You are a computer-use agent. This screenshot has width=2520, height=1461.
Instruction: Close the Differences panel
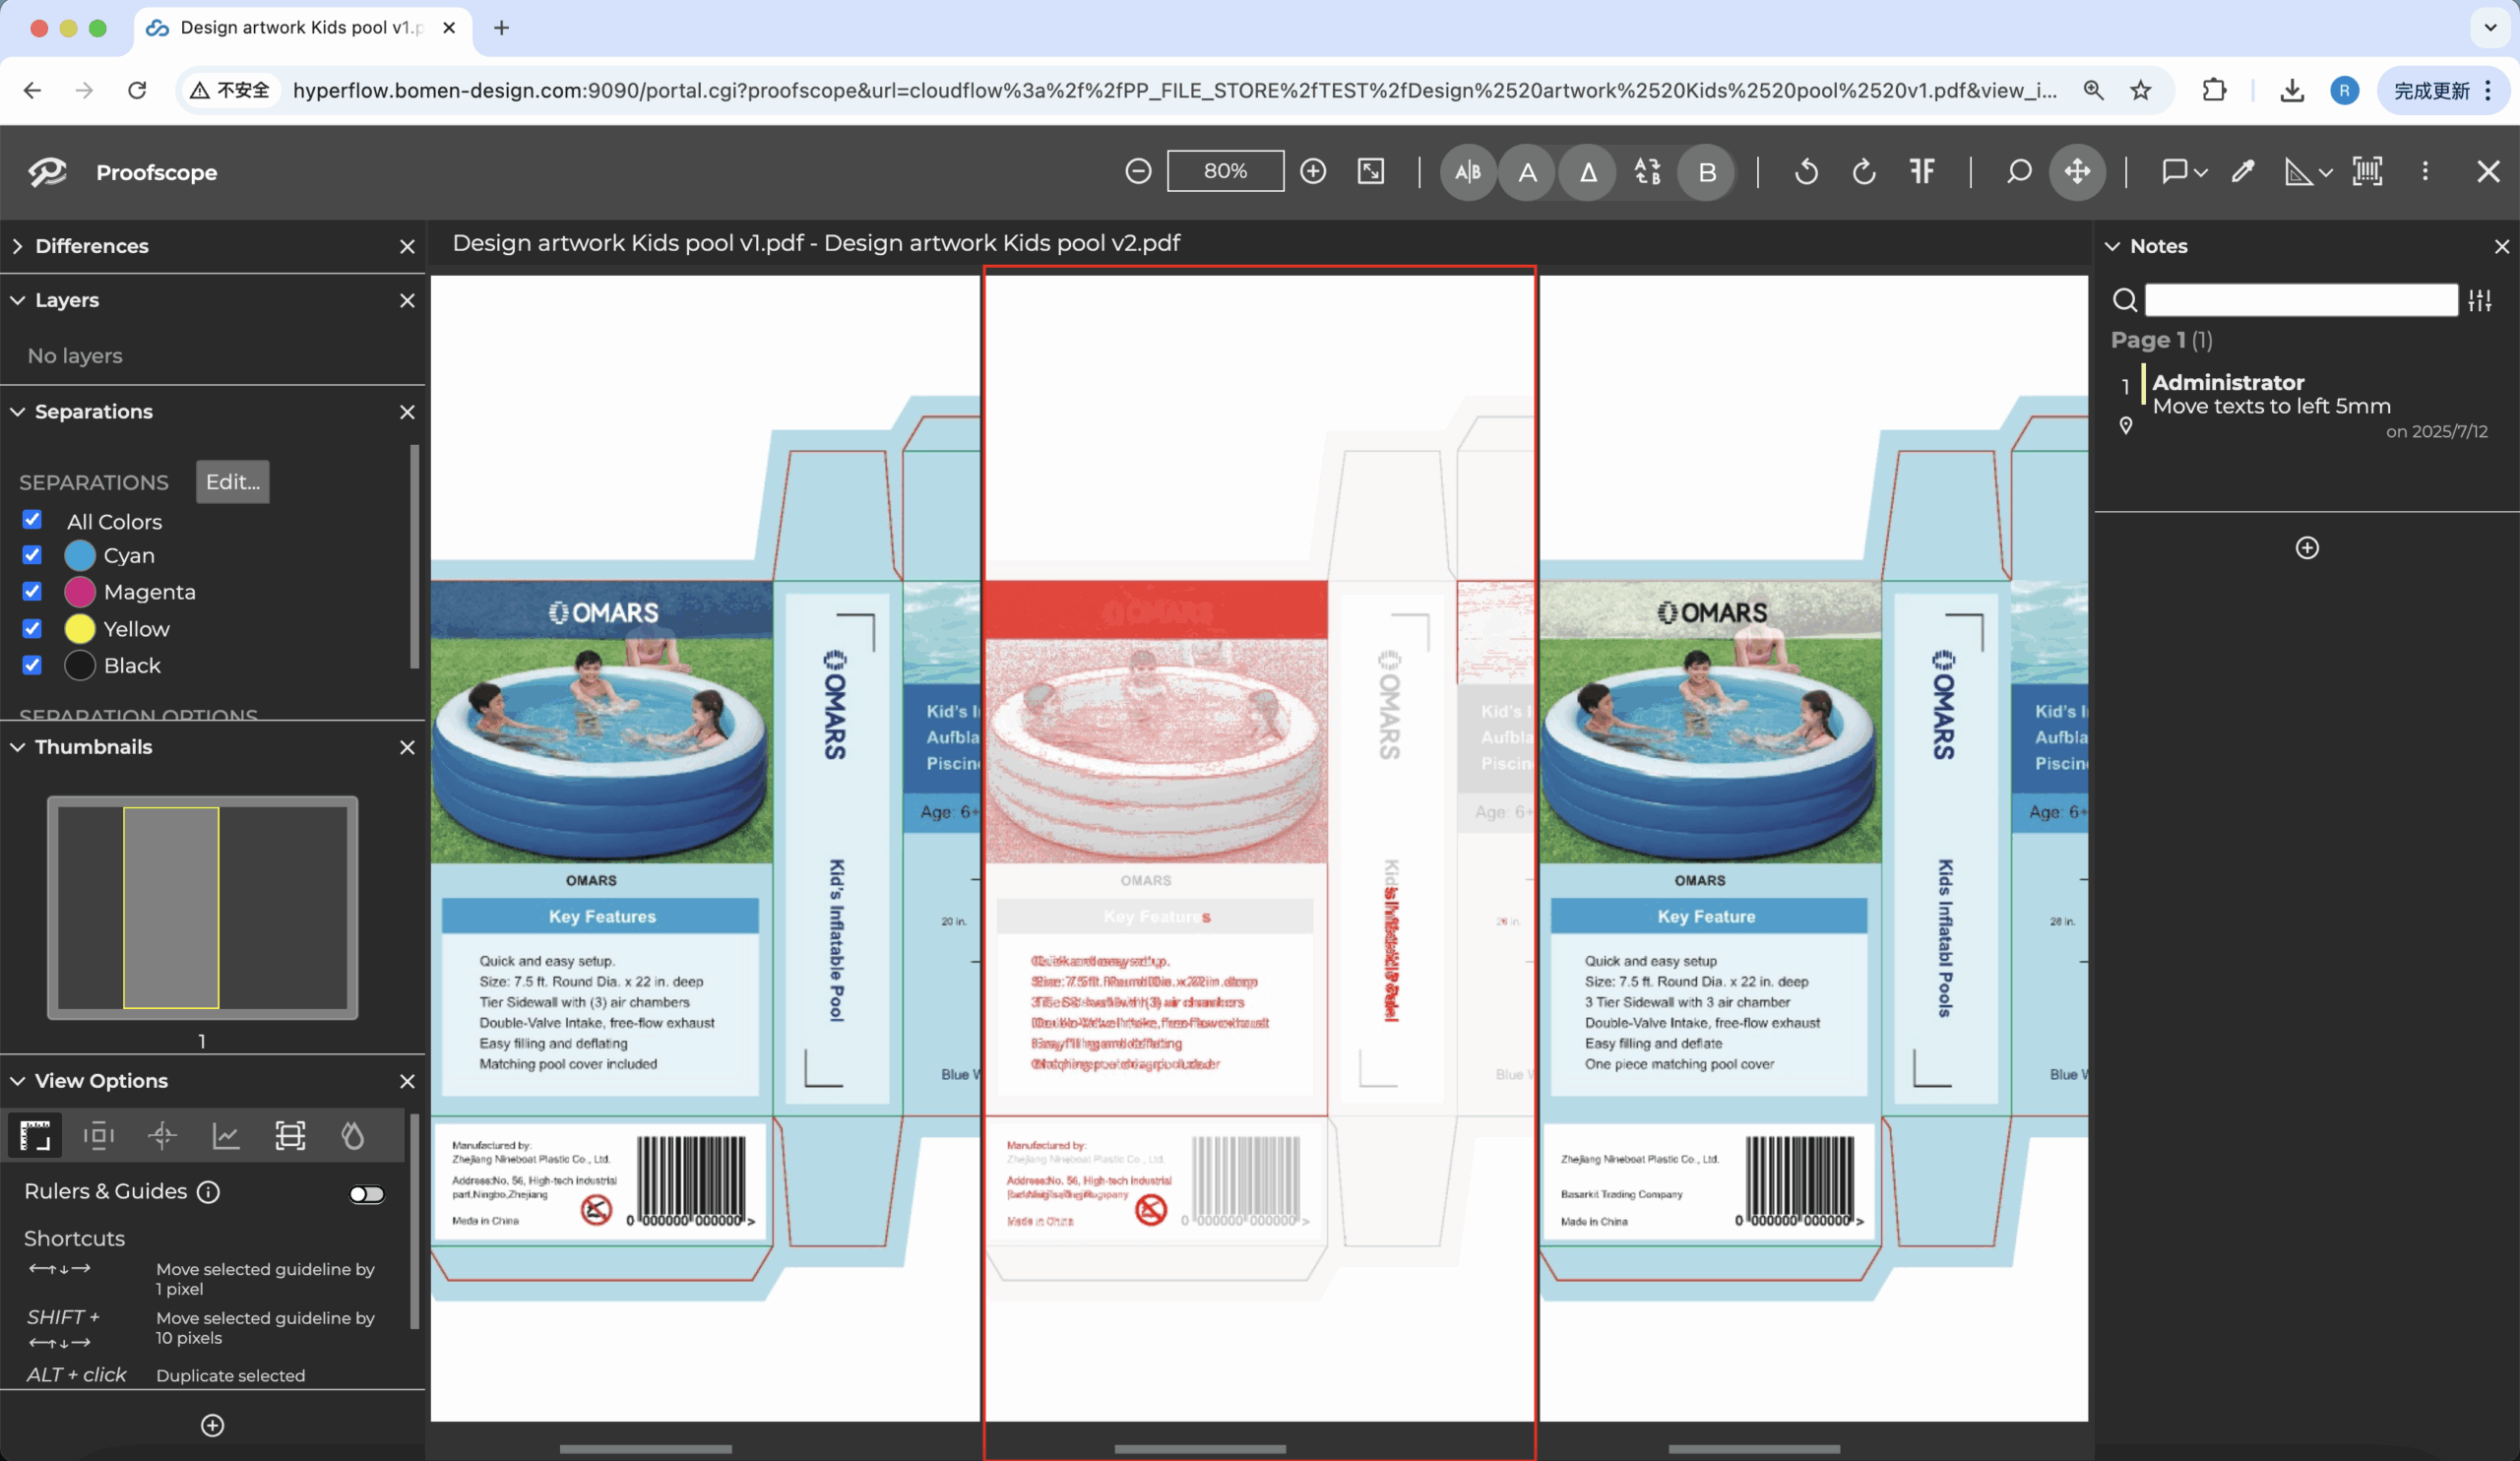tap(407, 246)
